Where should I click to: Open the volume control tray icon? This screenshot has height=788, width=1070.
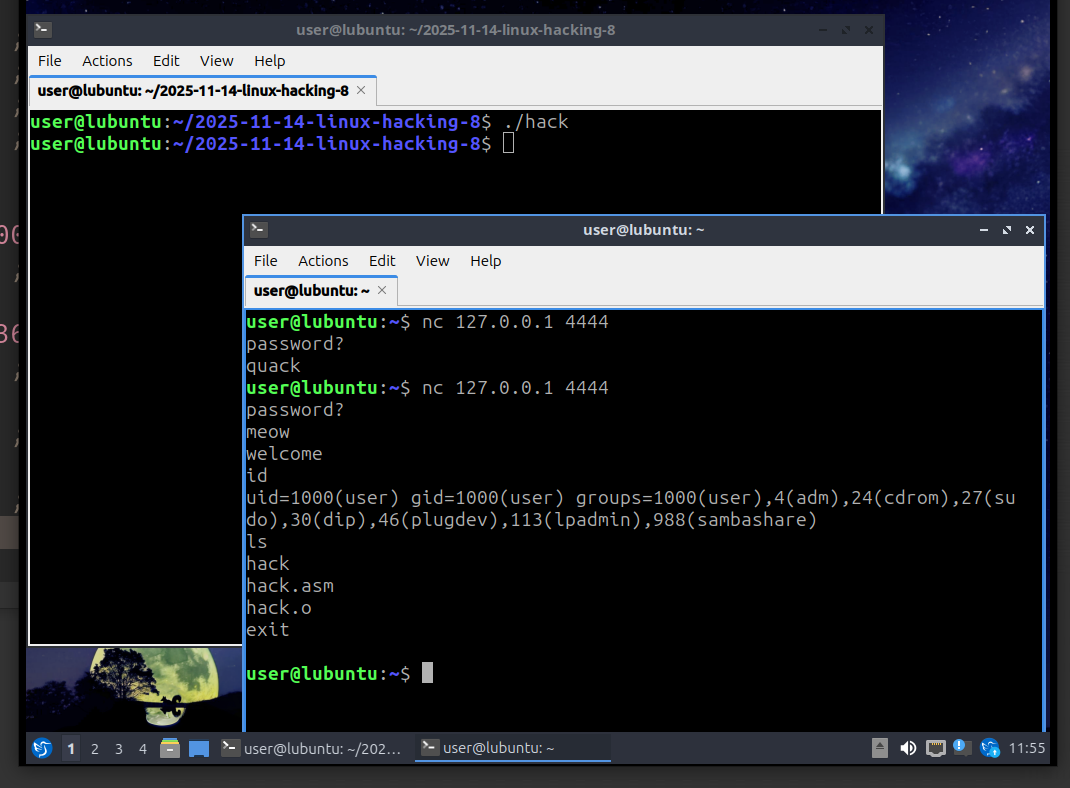click(x=908, y=748)
